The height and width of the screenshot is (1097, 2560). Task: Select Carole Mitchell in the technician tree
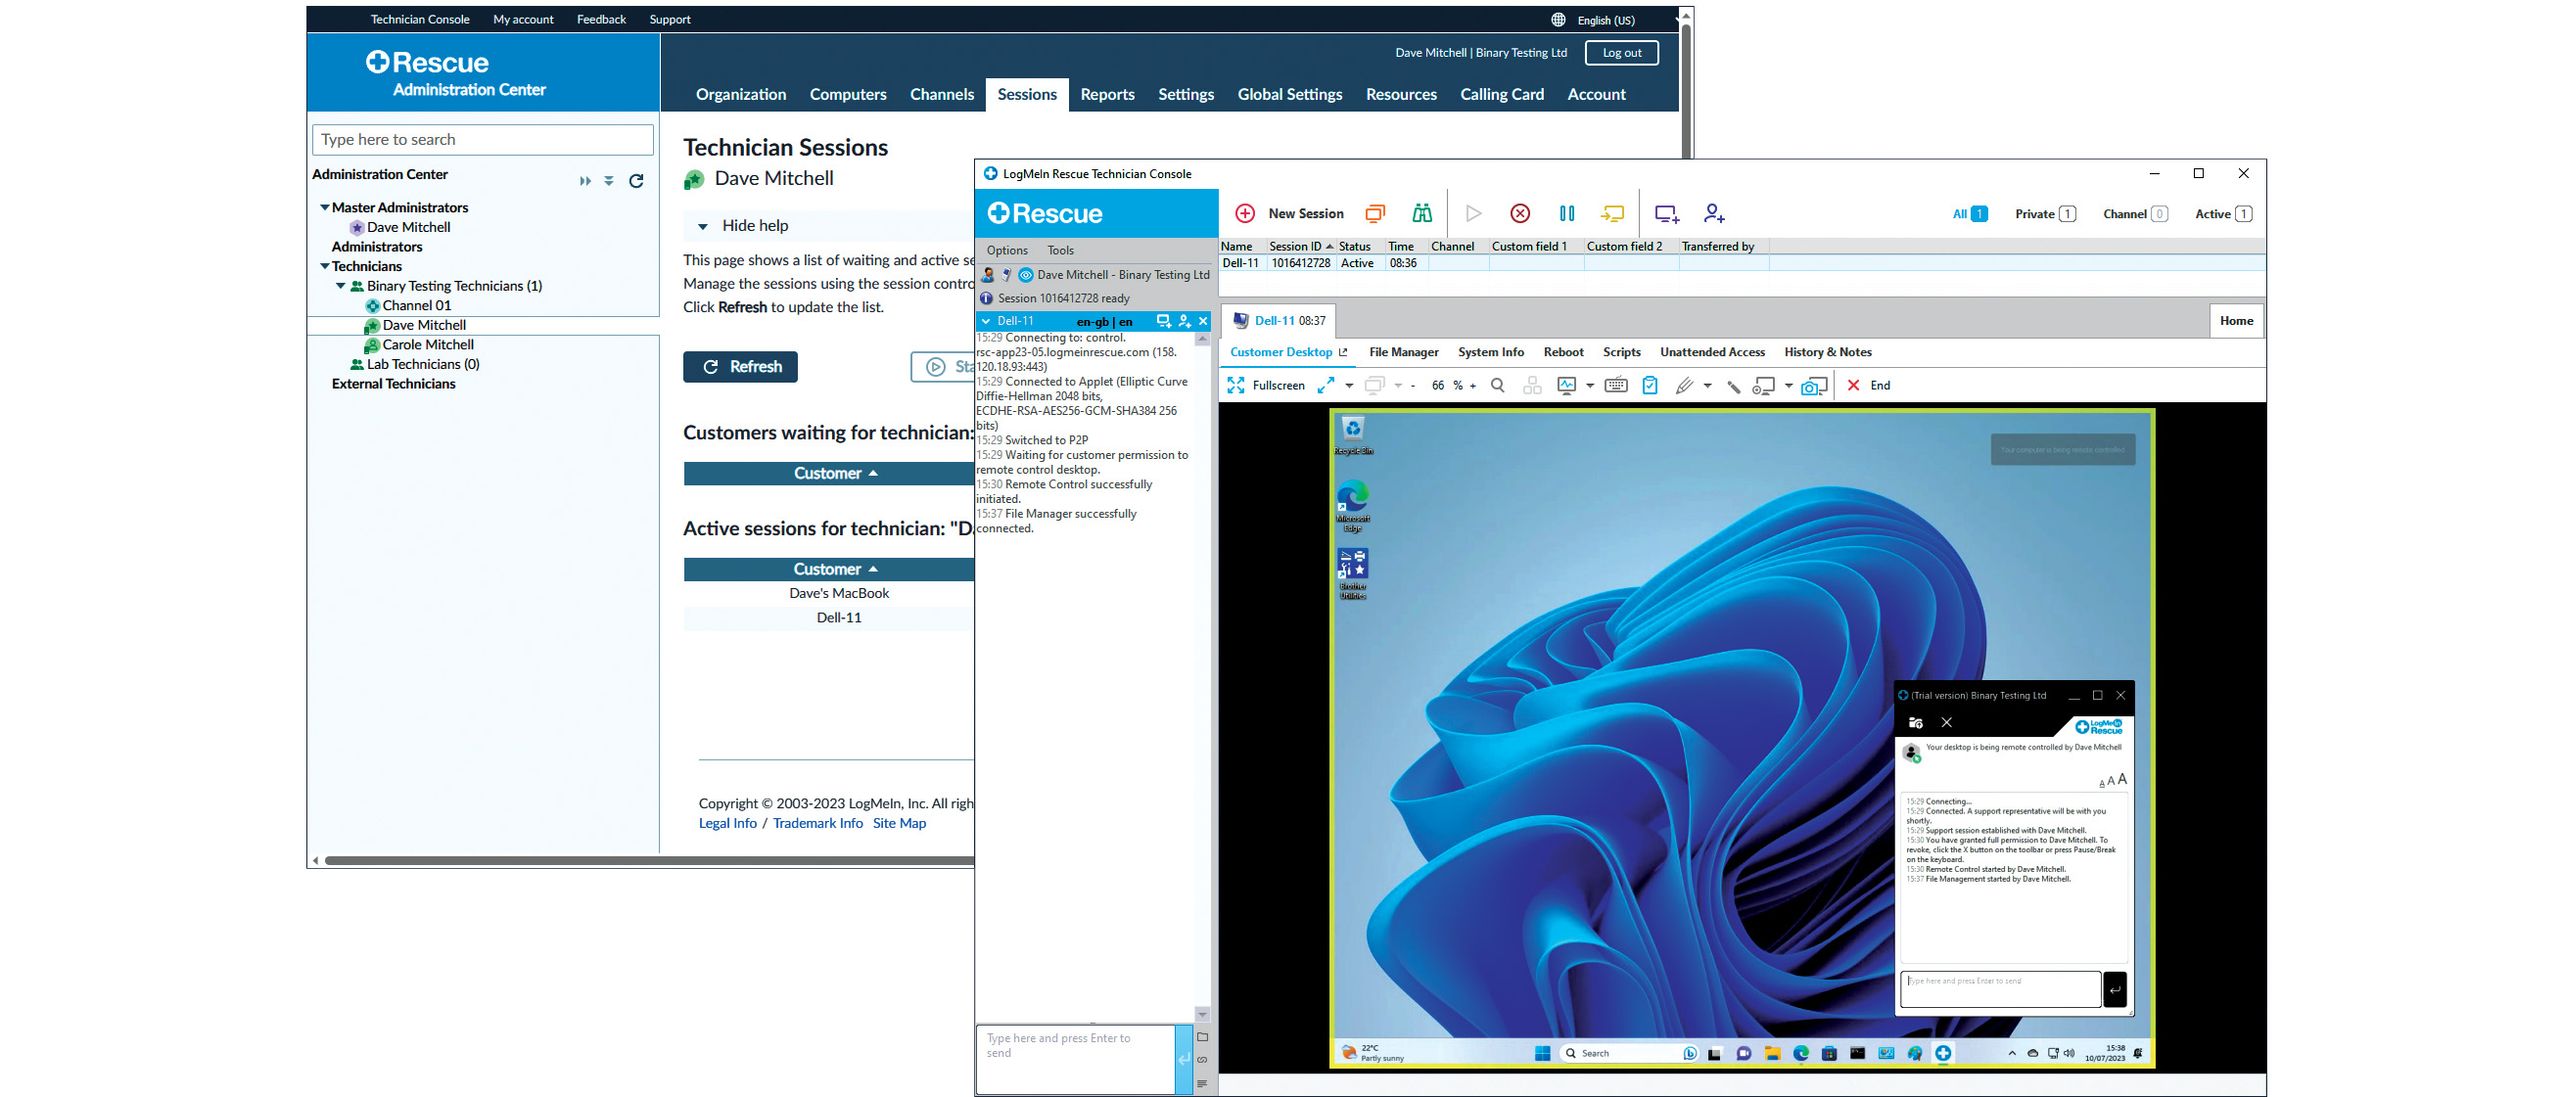[427, 345]
